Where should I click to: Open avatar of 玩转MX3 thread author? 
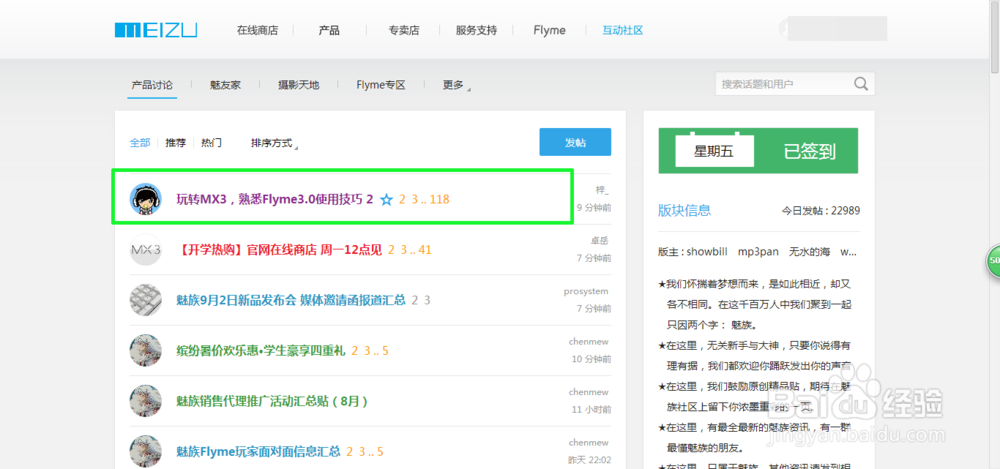(145, 198)
